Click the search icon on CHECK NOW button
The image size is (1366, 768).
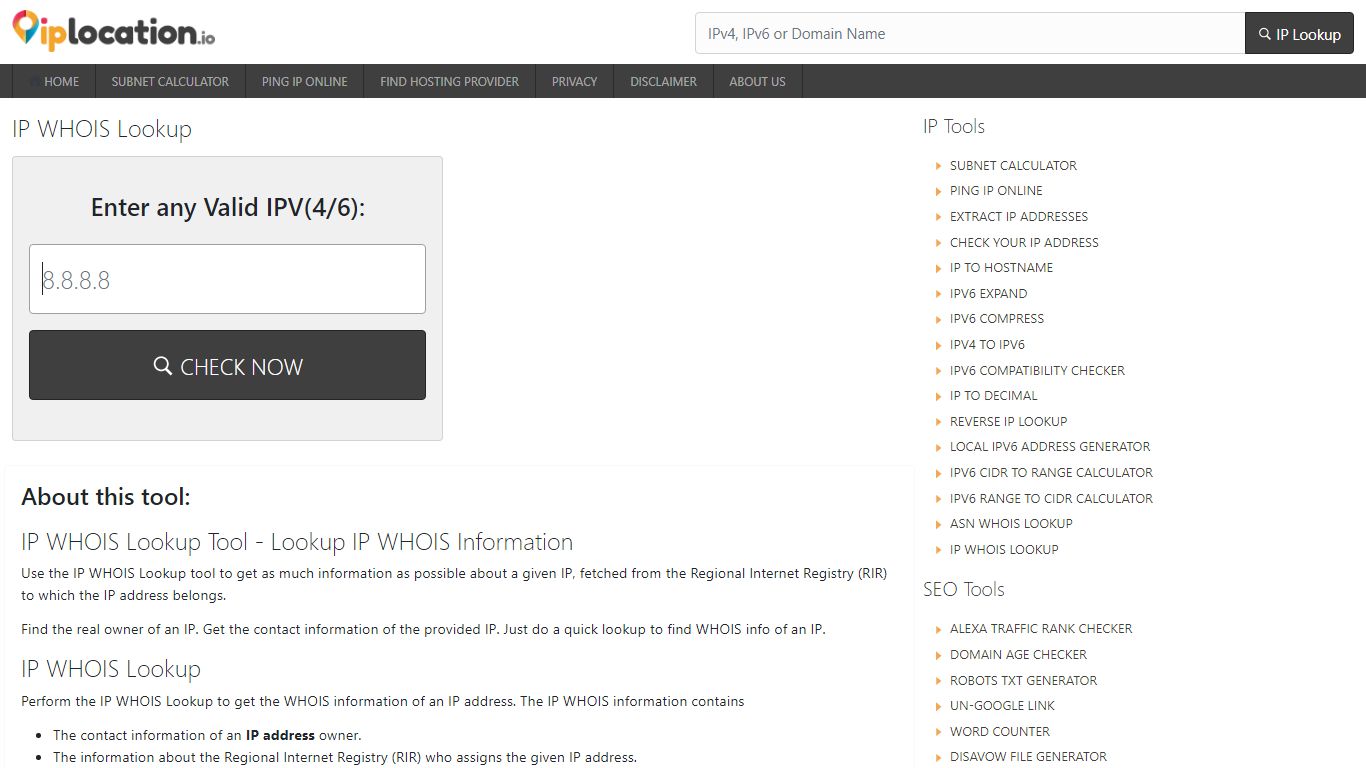coord(163,366)
